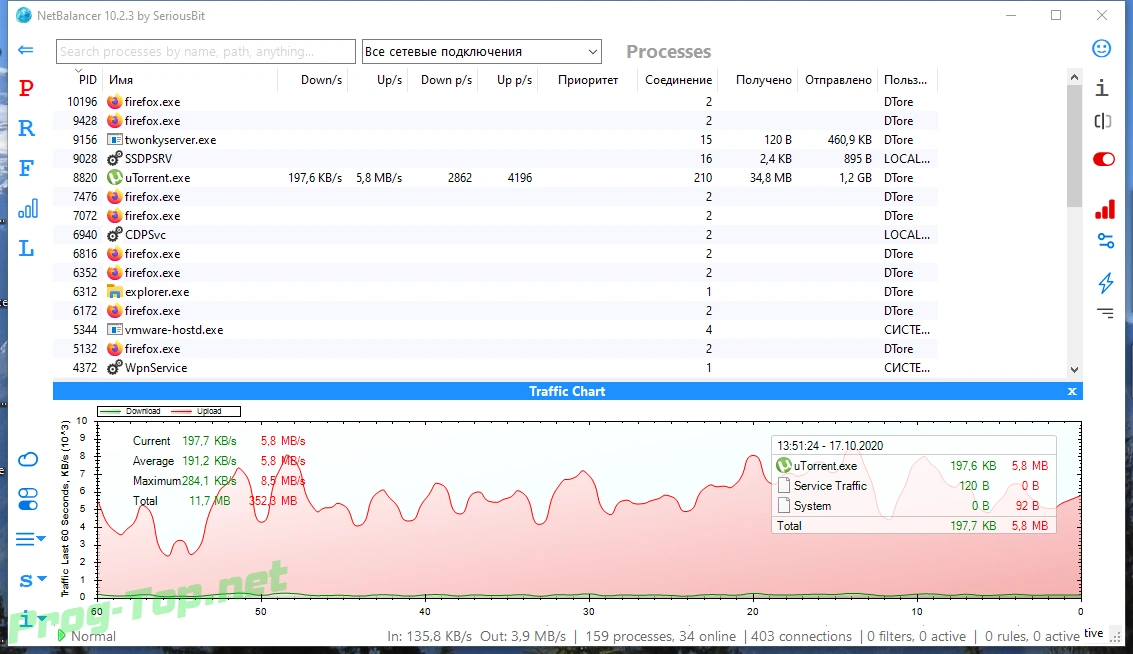
Task: Click the explorer.exe folder icon
Action: point(114,292)
